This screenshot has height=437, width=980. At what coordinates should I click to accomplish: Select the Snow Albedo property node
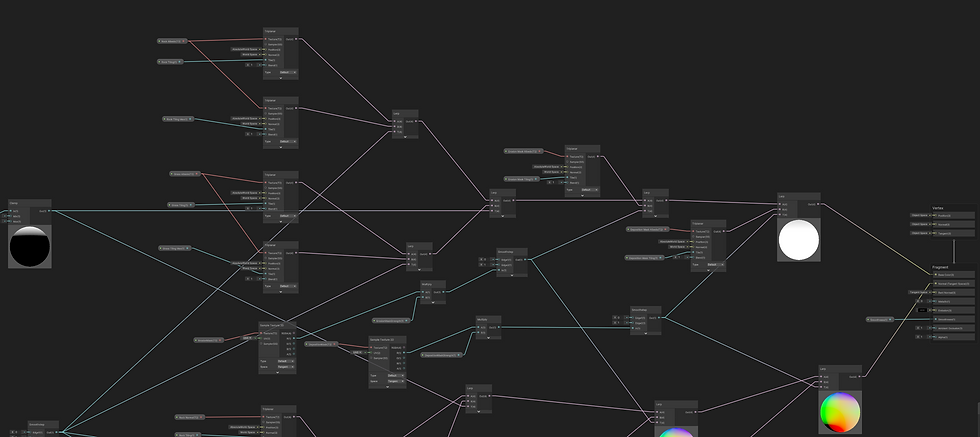click(185, 174)
